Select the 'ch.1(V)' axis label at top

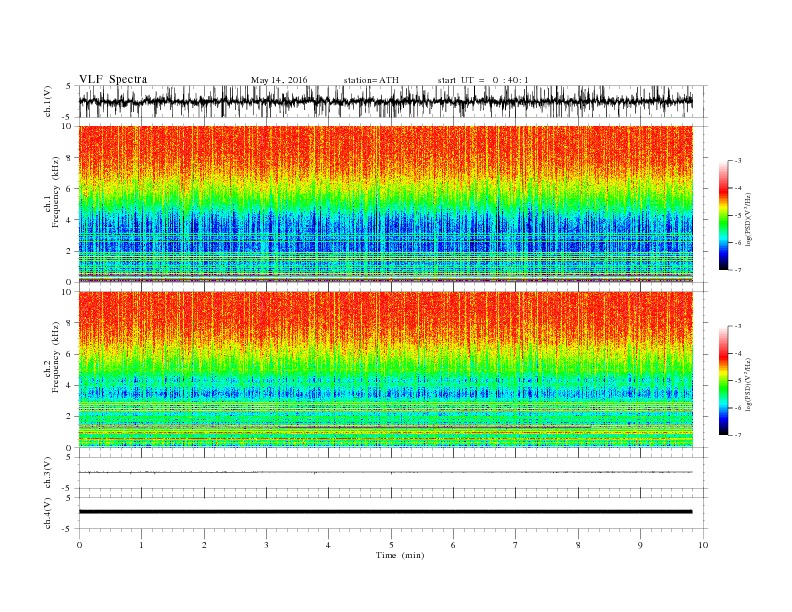[x=48, y=103]
